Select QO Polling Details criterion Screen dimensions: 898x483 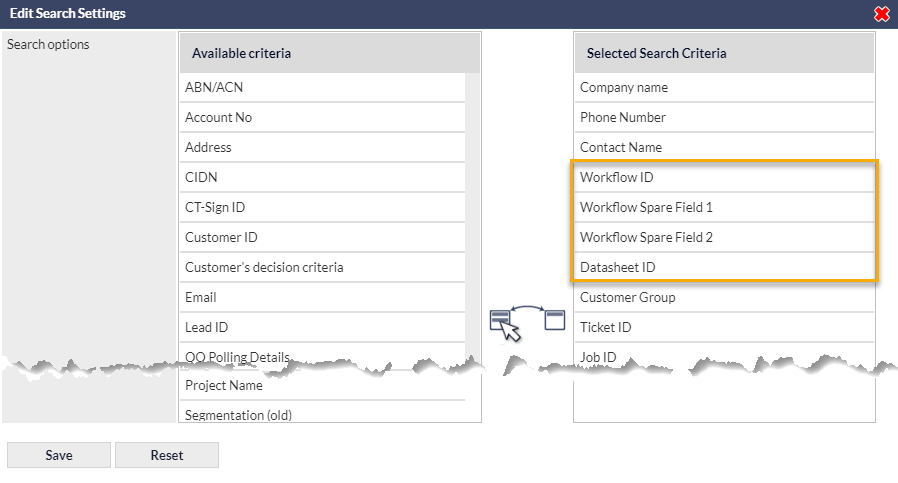click(322, 355)
